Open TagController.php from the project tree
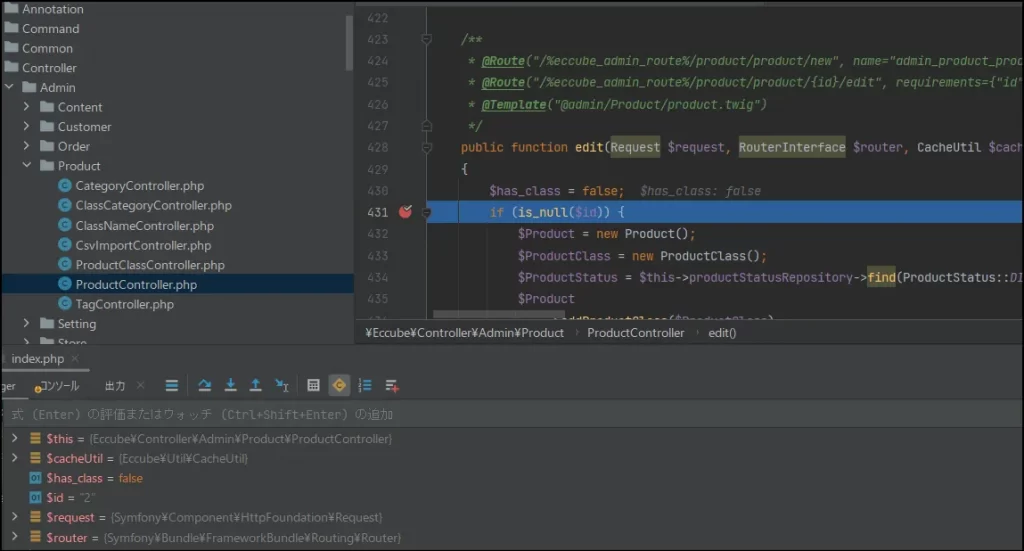 click(124, 304)
